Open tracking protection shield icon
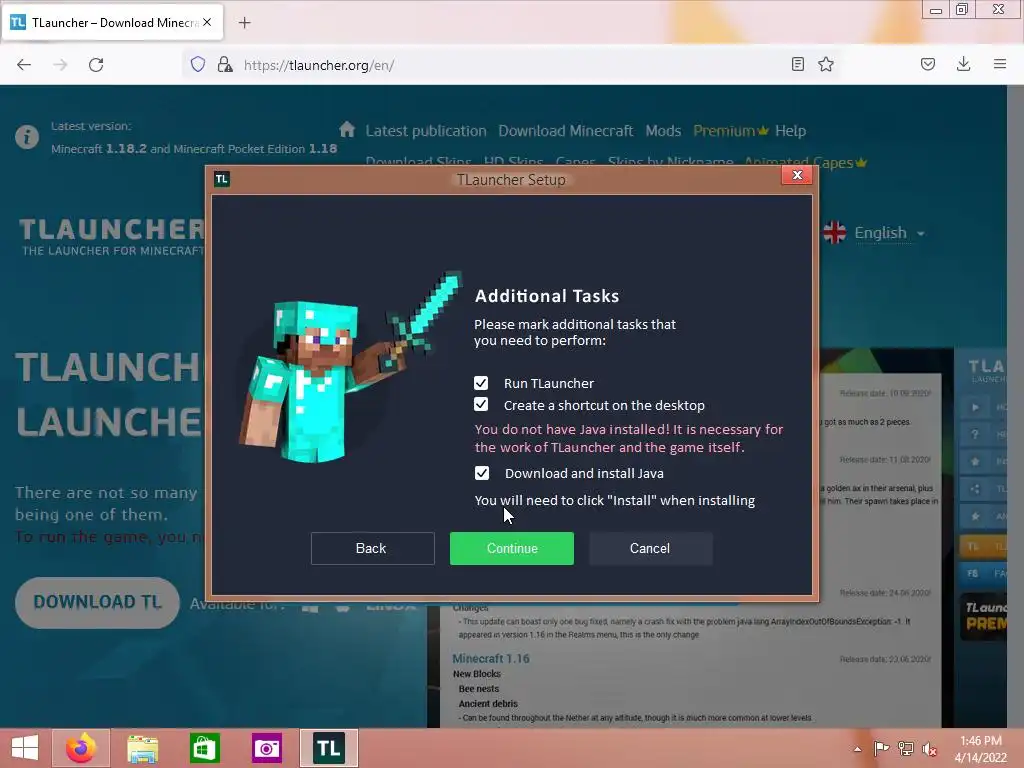 coord(198,64)
